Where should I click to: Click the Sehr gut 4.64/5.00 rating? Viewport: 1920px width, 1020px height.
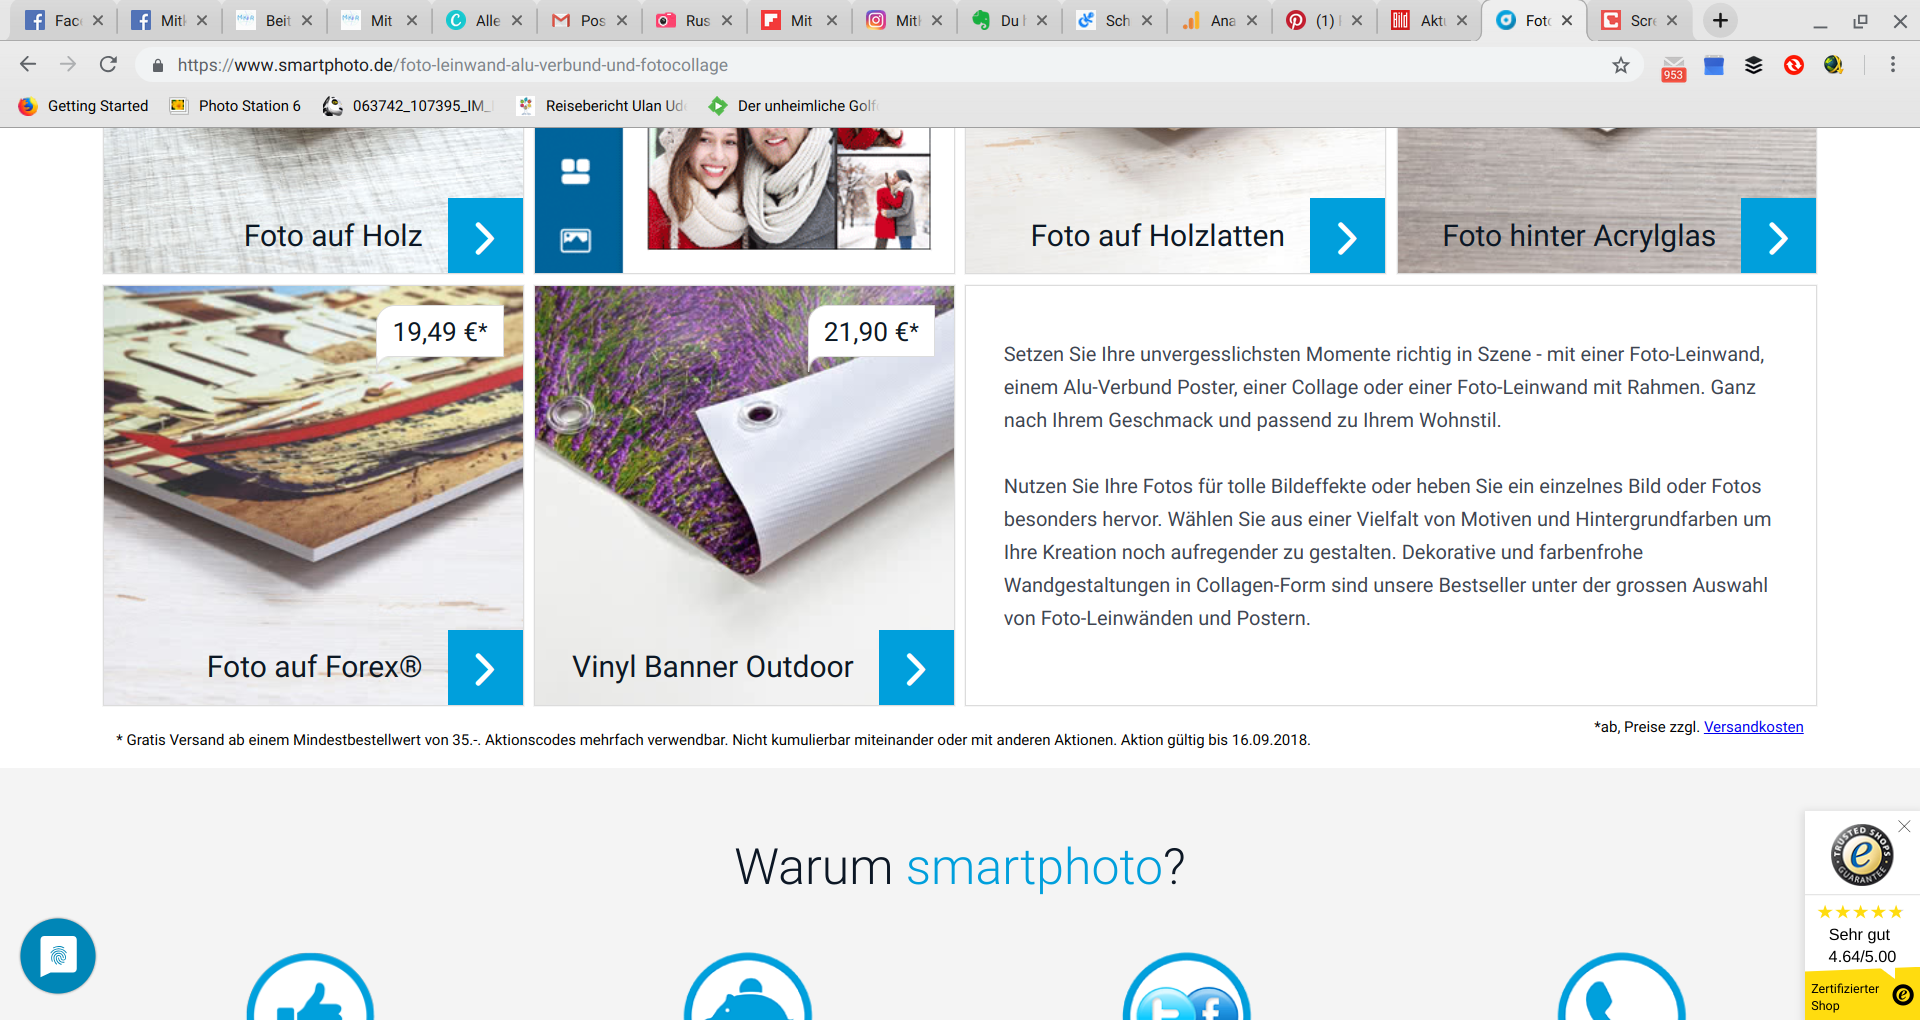(1861, 945)
